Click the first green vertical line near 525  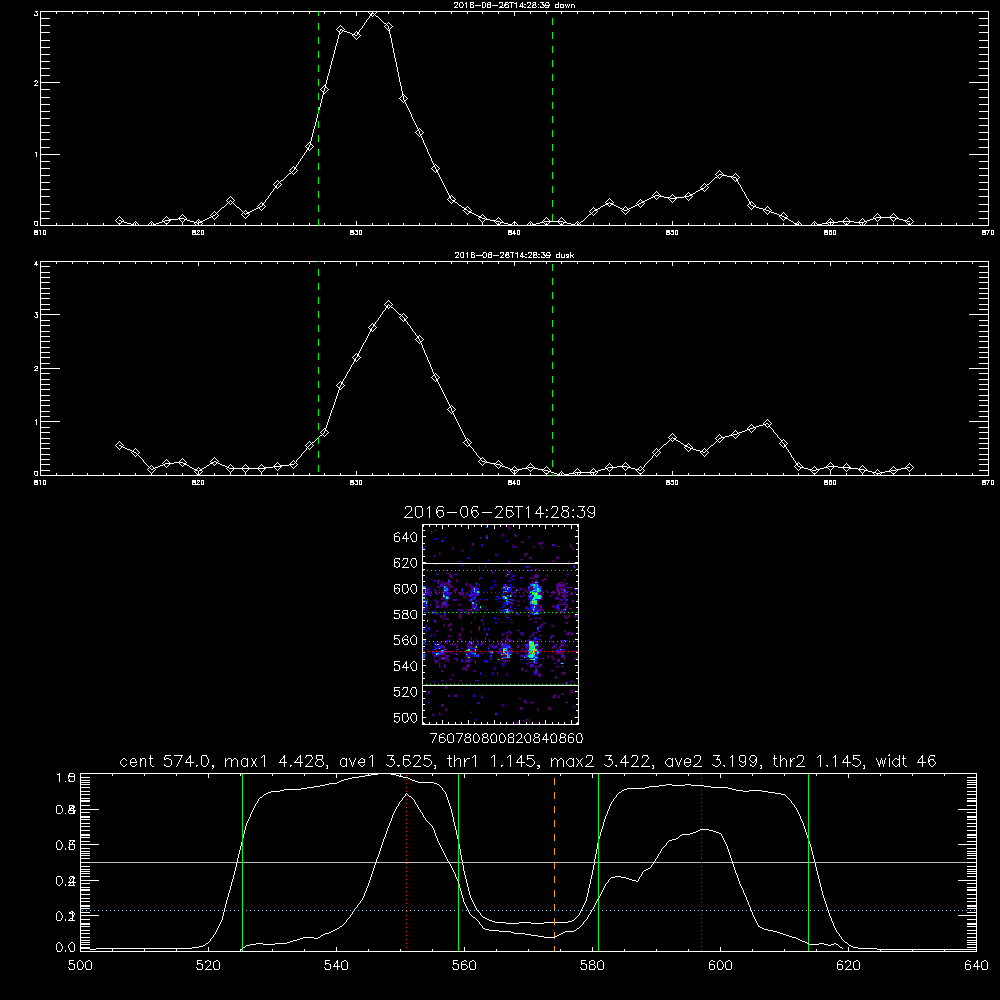(242, 862)
